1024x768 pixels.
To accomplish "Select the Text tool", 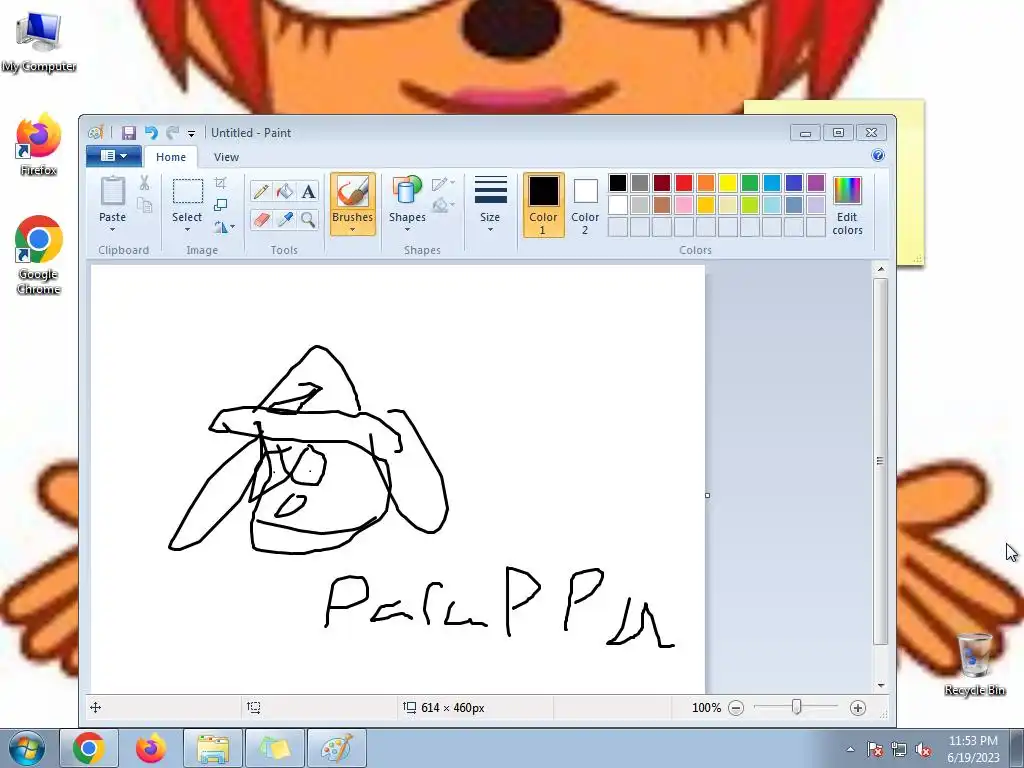I will click(x=308, y=191).
